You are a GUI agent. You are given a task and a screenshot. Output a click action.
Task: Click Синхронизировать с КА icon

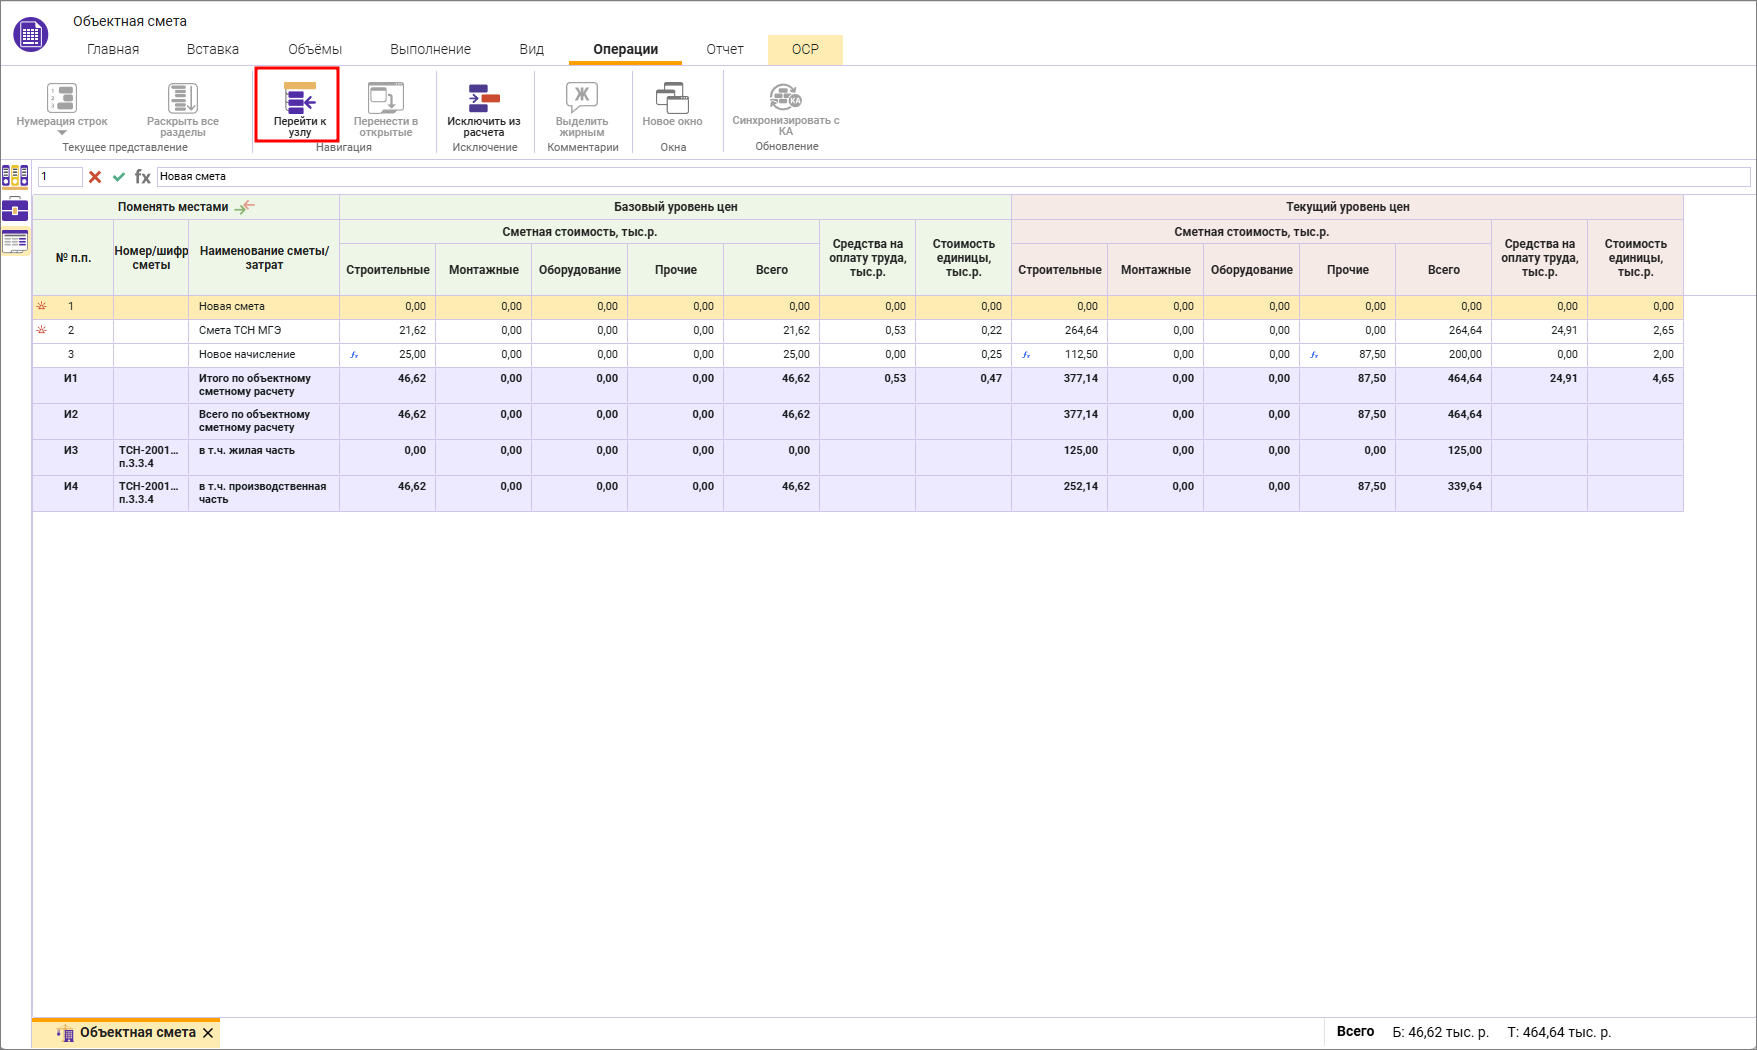(x=785, y=97)
